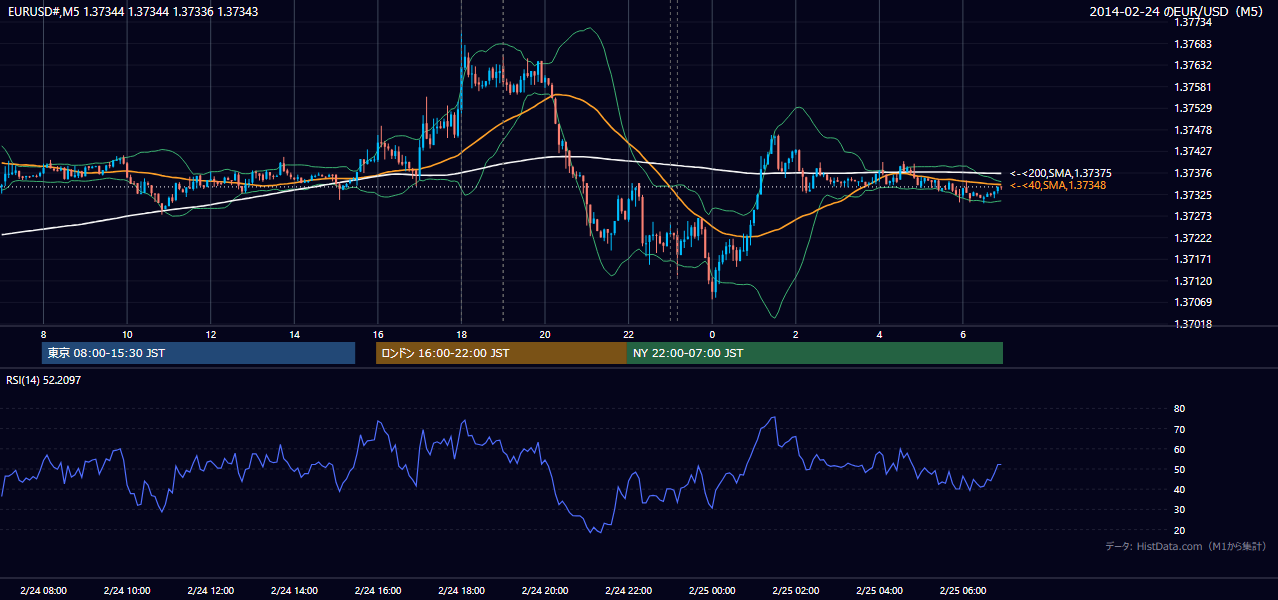1278x600 pixels.
Task: Click the 2/24 16:00 time axis label
Action: pos(378,590)
